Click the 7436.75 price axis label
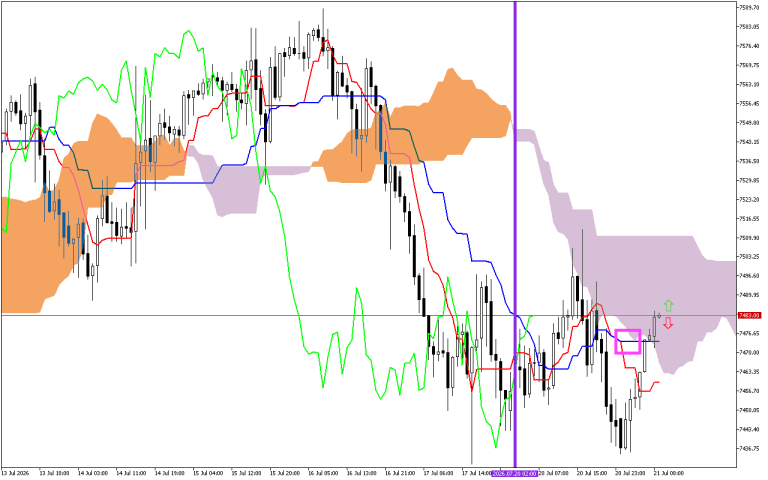Viewport: 768px width, 480px height. tap(749, 449)
